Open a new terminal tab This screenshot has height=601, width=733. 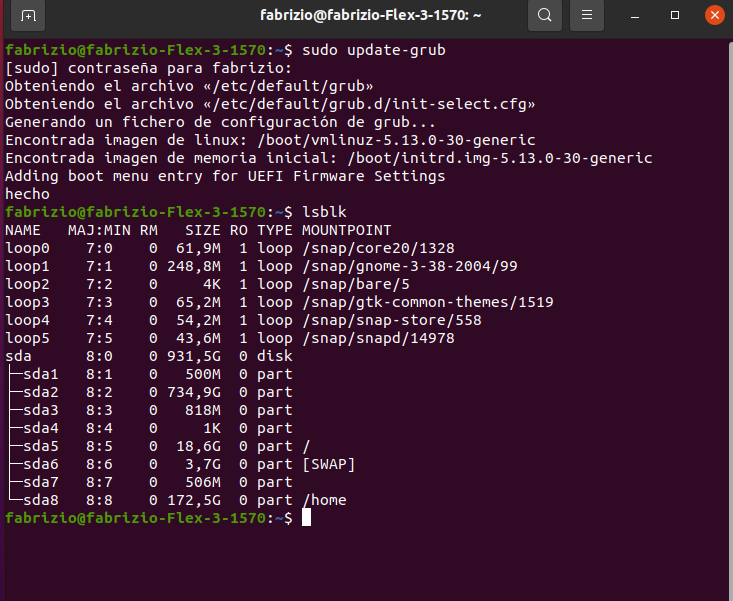(28, 16)
